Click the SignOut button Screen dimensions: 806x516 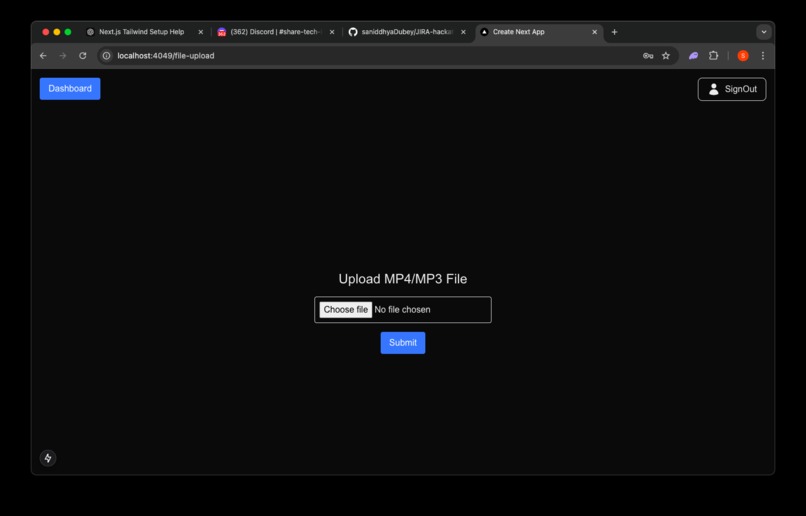tap(732, 89)
